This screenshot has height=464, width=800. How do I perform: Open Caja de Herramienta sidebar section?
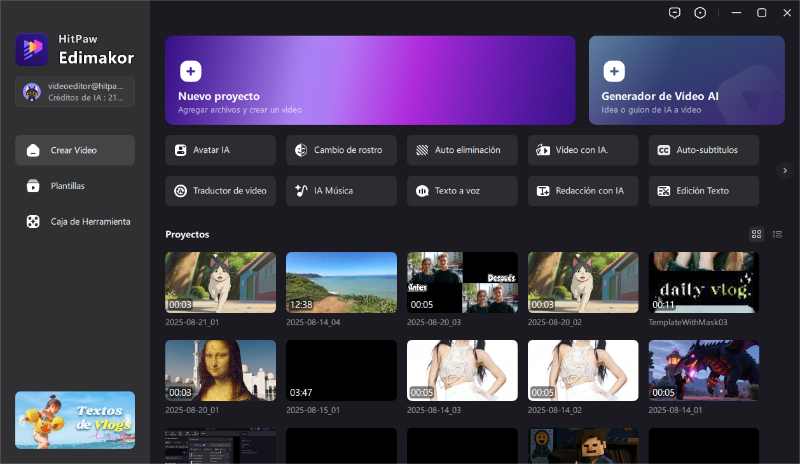click(75, 222)
